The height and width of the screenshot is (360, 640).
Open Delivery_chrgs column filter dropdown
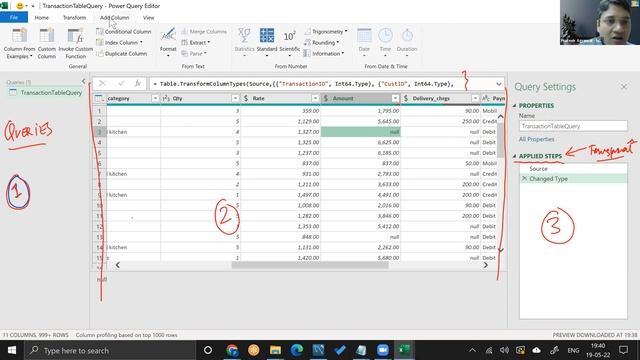click(475, 98)
